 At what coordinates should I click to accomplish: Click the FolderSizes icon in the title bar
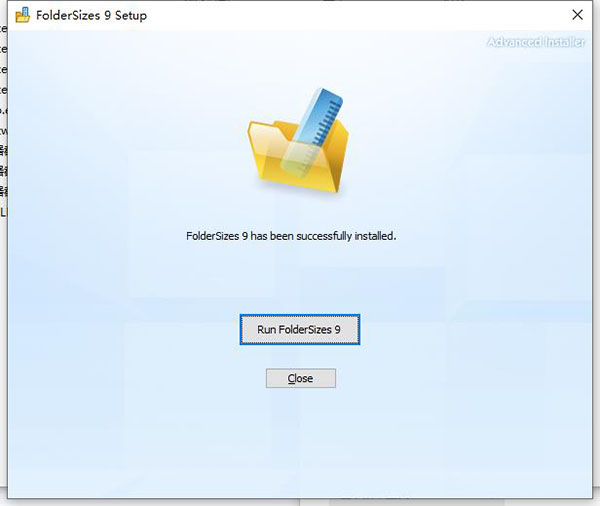click(22, 15)
